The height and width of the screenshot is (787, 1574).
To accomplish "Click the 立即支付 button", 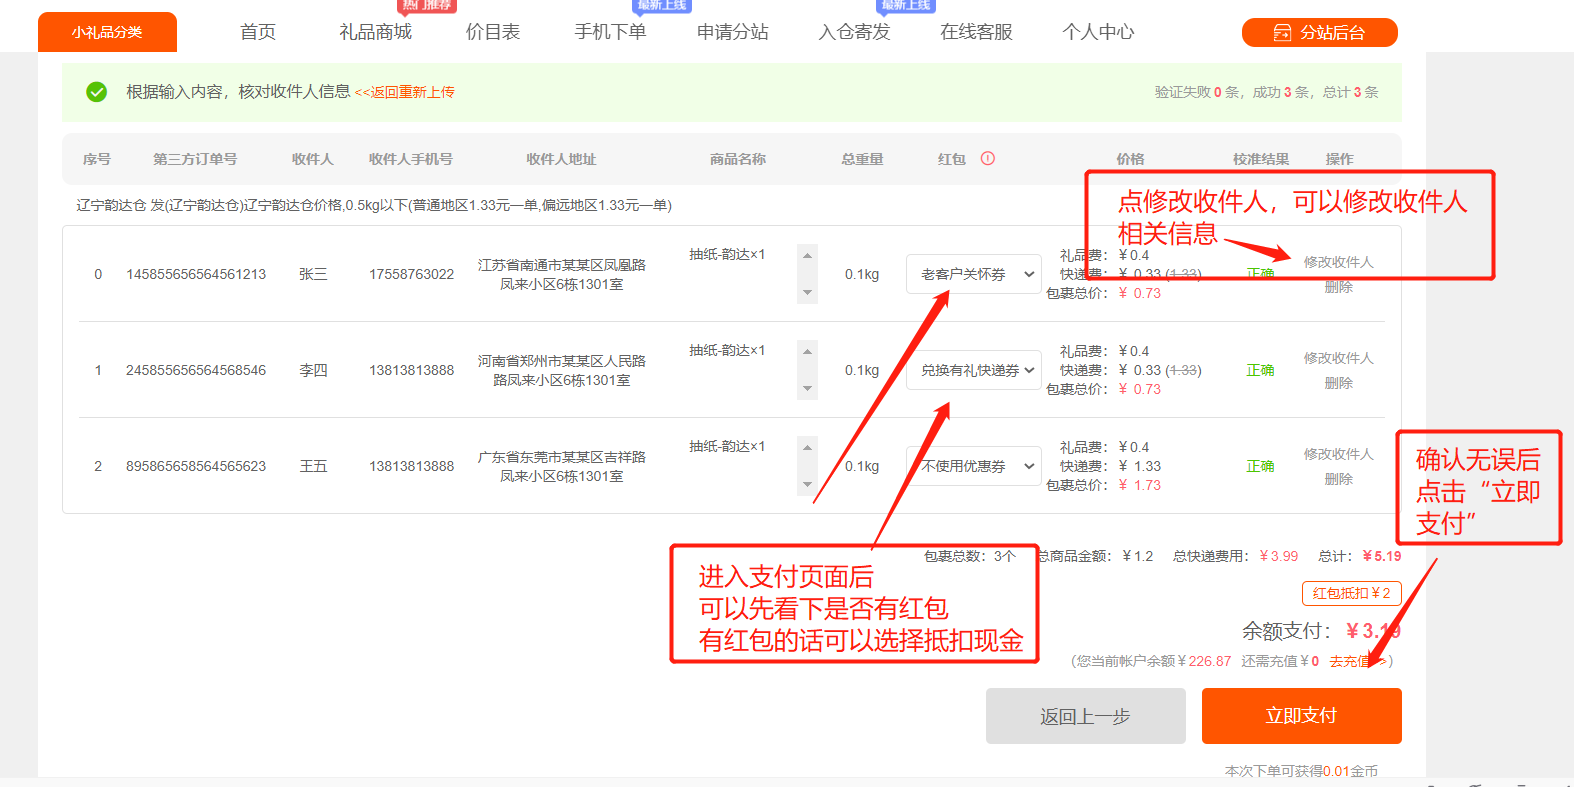I will [x=1301, y=716].
